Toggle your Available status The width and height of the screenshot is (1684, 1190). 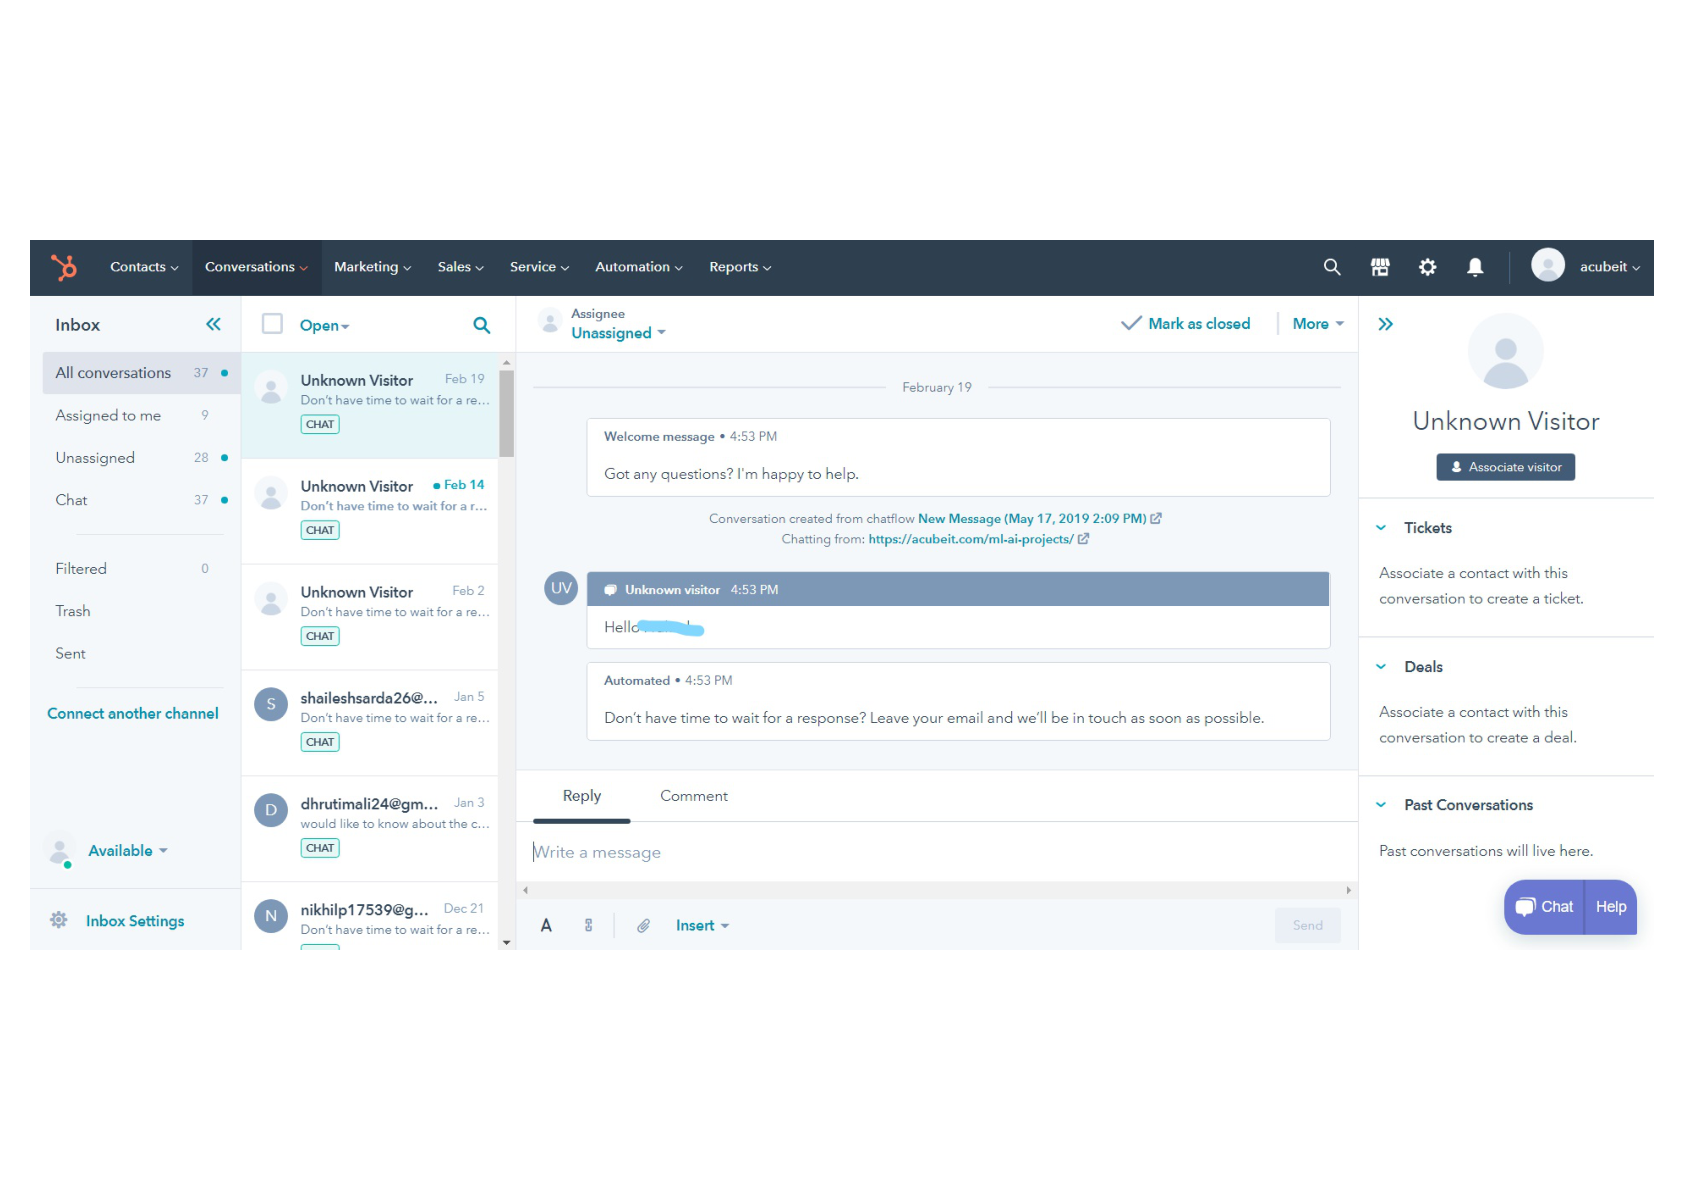coord(122,850)
